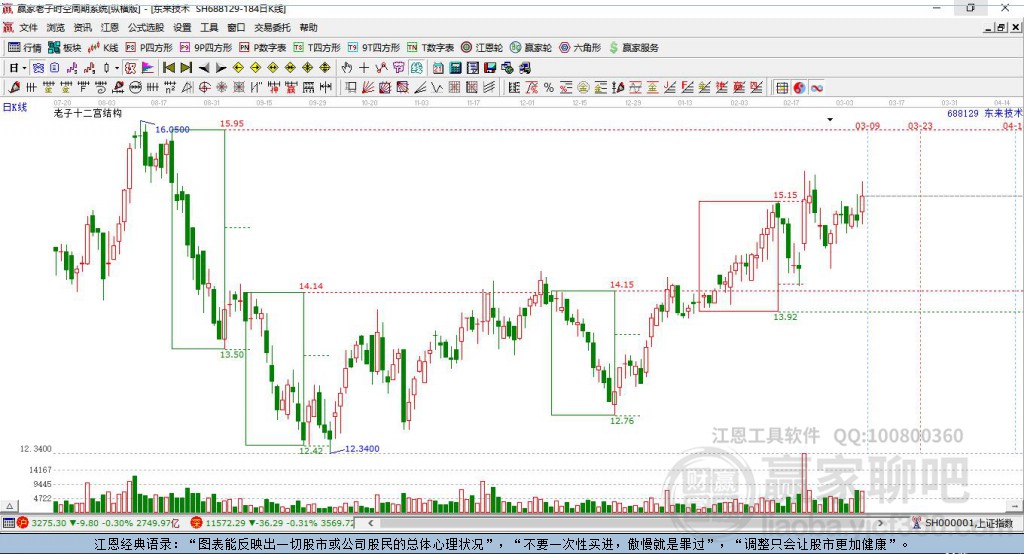Expand the candlestick style dropdown arrow
The height and width of the screenshot is (554, 1024).
[118, 68]
